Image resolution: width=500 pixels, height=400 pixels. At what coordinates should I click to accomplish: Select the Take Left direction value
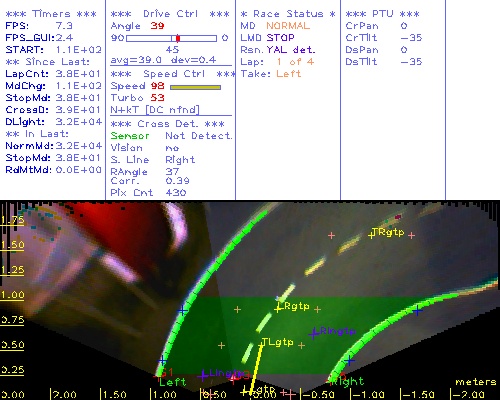tap(288, 74)
